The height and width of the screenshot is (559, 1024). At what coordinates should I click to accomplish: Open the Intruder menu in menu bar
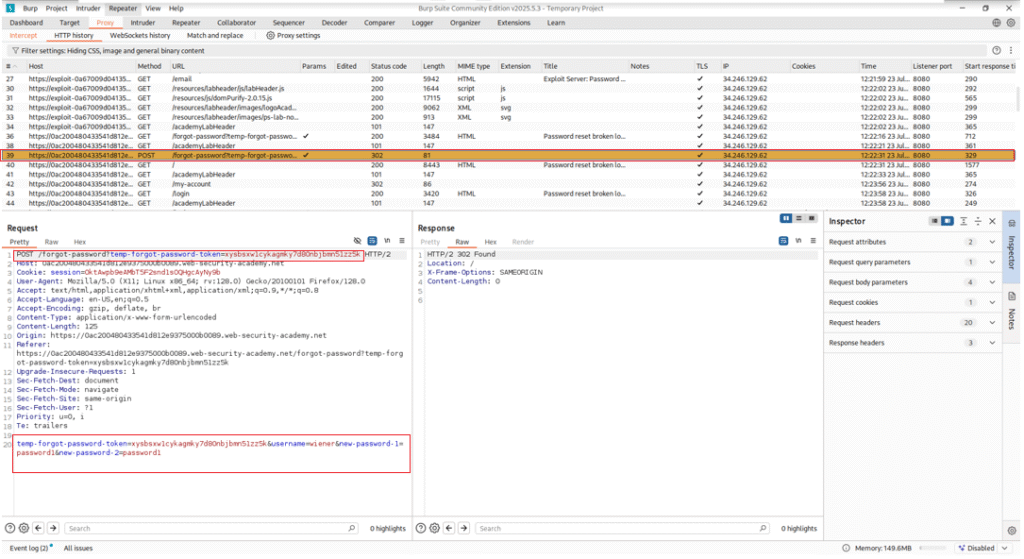(88, 8)
